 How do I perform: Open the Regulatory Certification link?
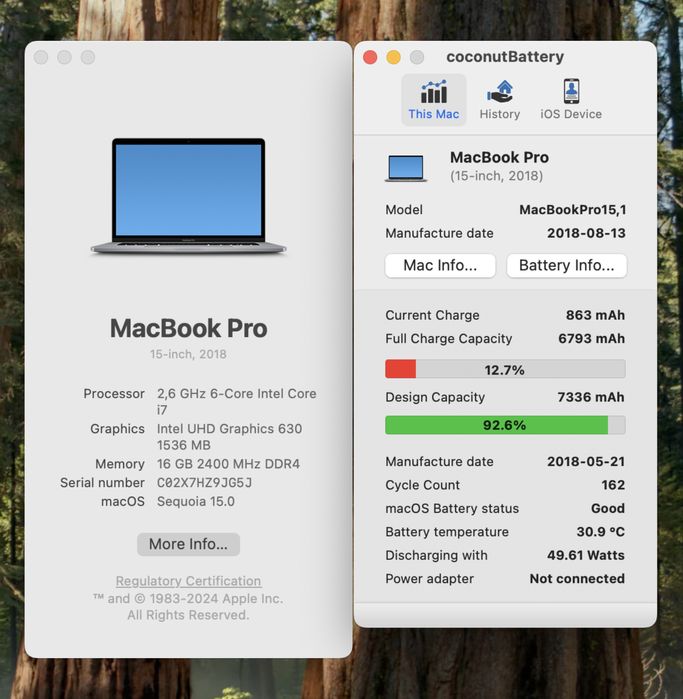[x=188, y=581]
